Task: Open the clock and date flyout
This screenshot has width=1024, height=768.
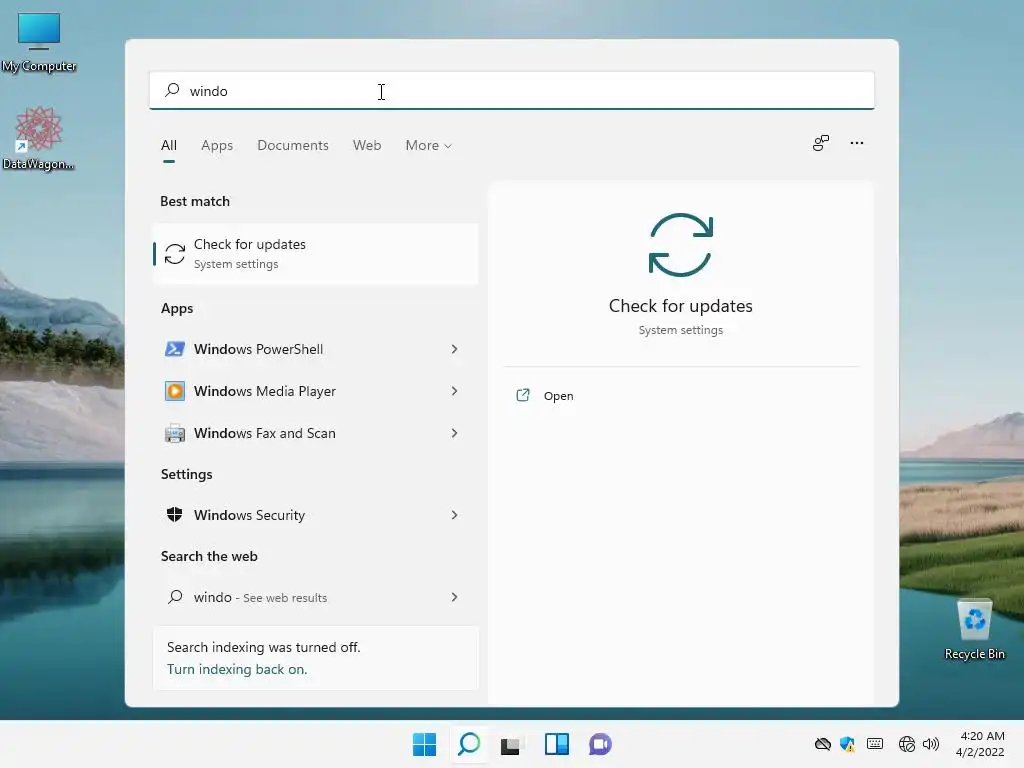Action: (x=980, y=744)
